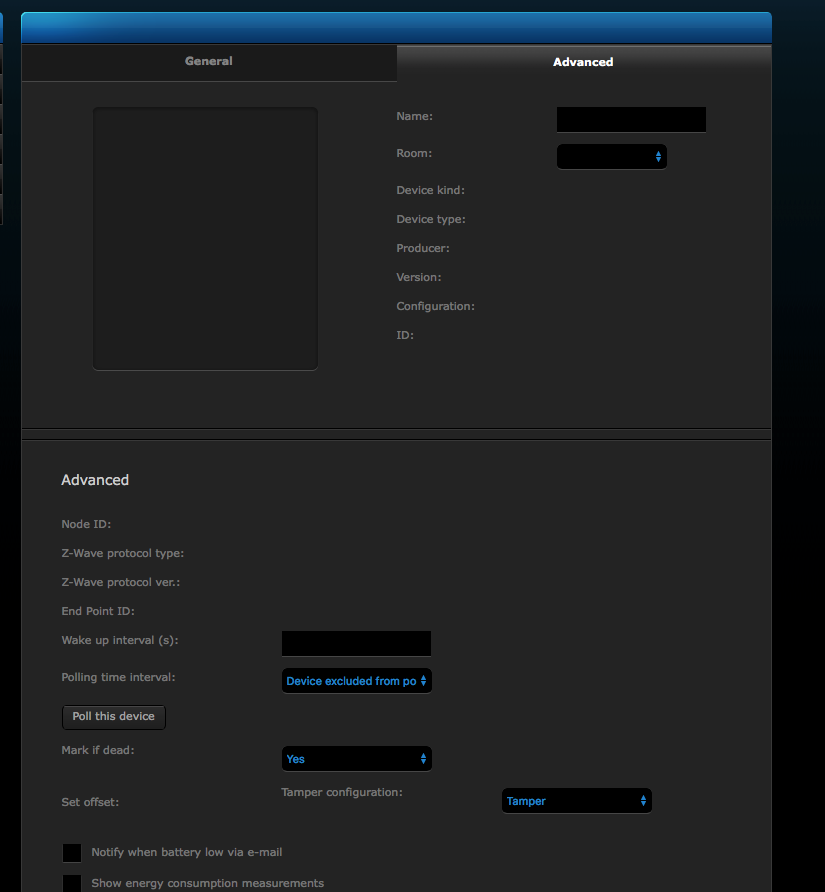
Task: Select the Advanced tab
Action: coord(583,62)
